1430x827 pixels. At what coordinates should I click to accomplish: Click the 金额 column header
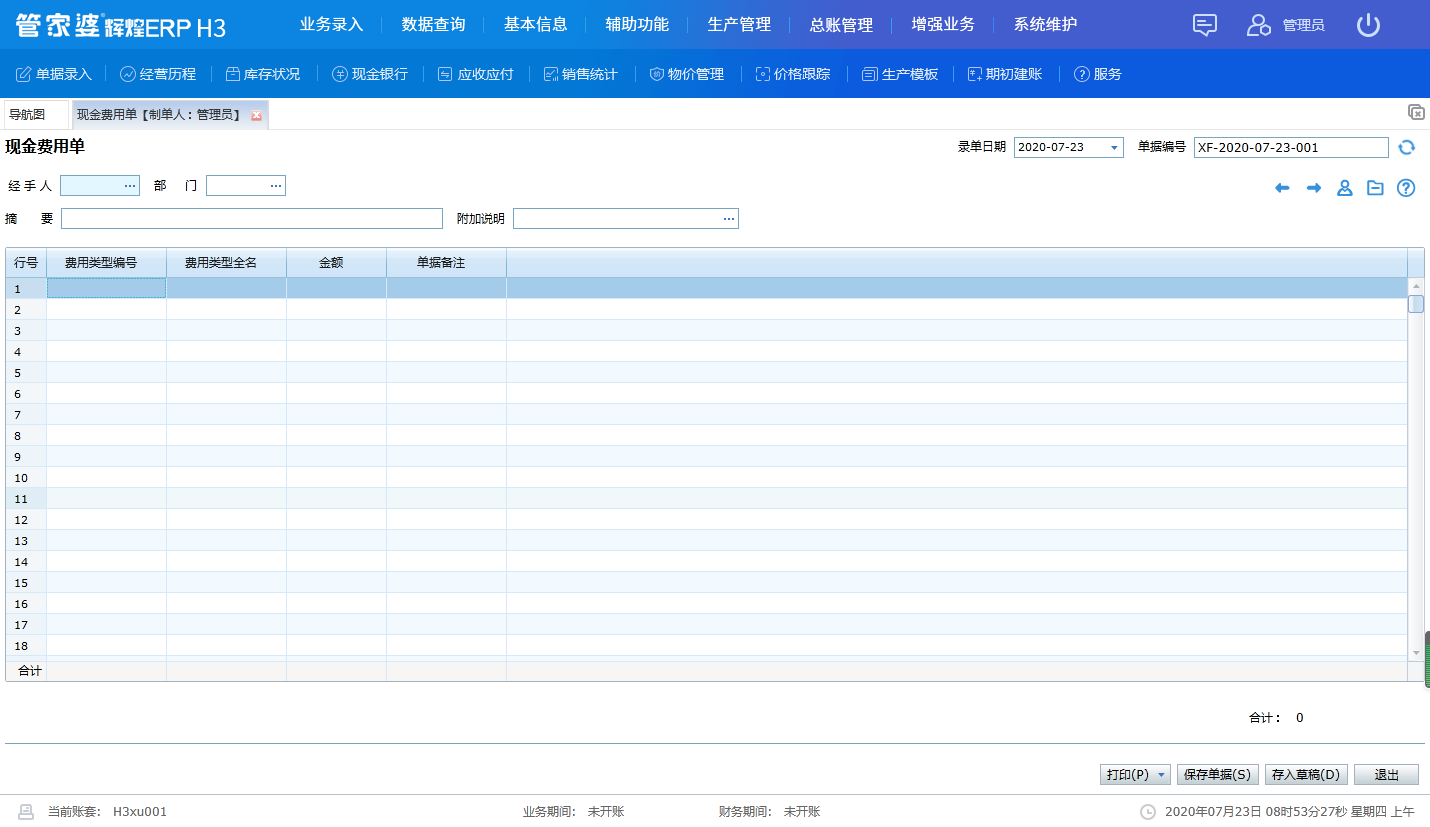pyautogui.click(x=336, y=263)
